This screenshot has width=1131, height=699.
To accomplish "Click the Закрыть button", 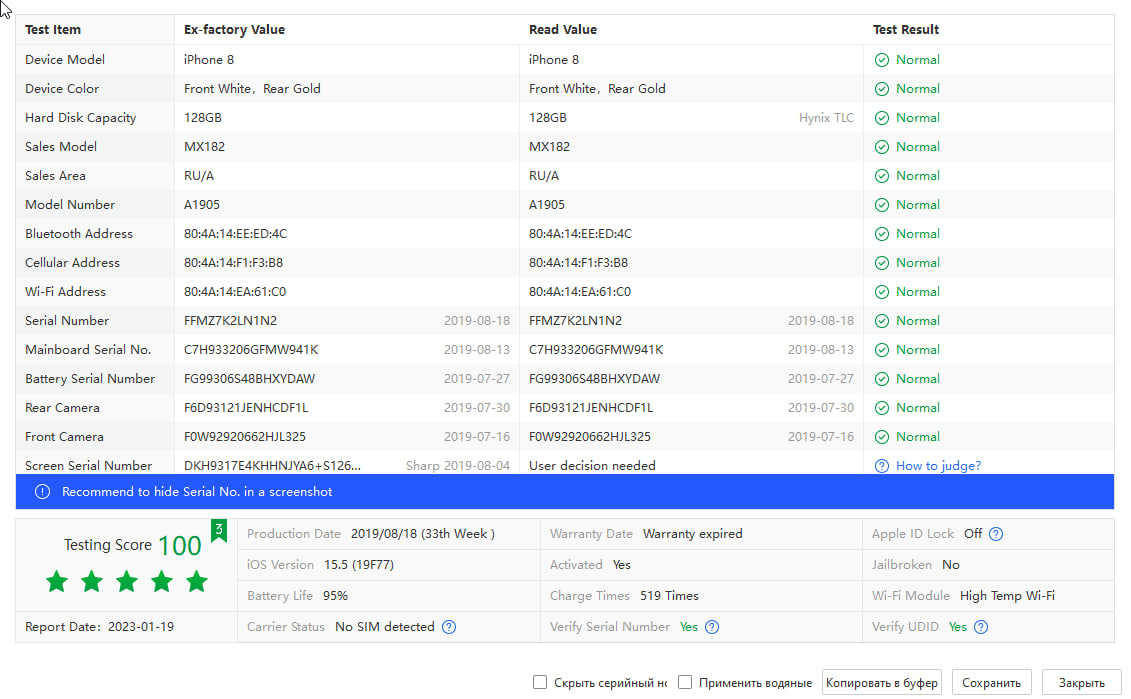I will click(1081, 682).
